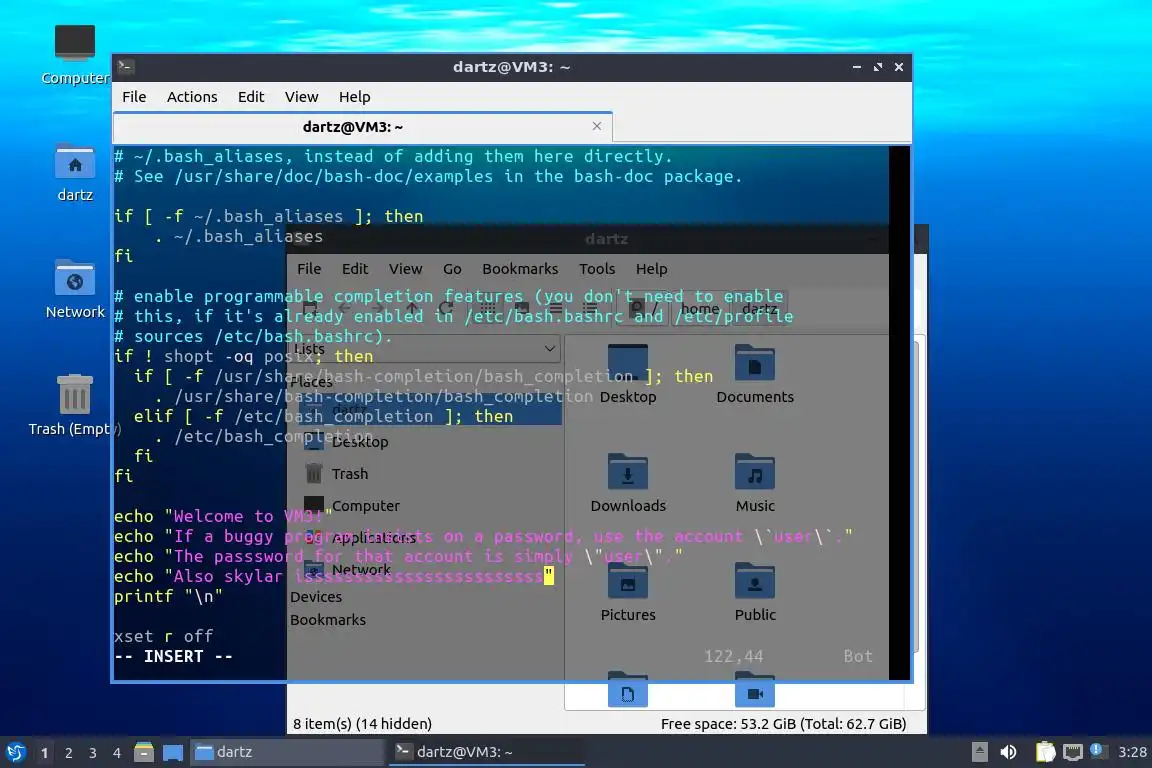
Task: Click the 'xset r off' line
Action: tap(163, 636)
